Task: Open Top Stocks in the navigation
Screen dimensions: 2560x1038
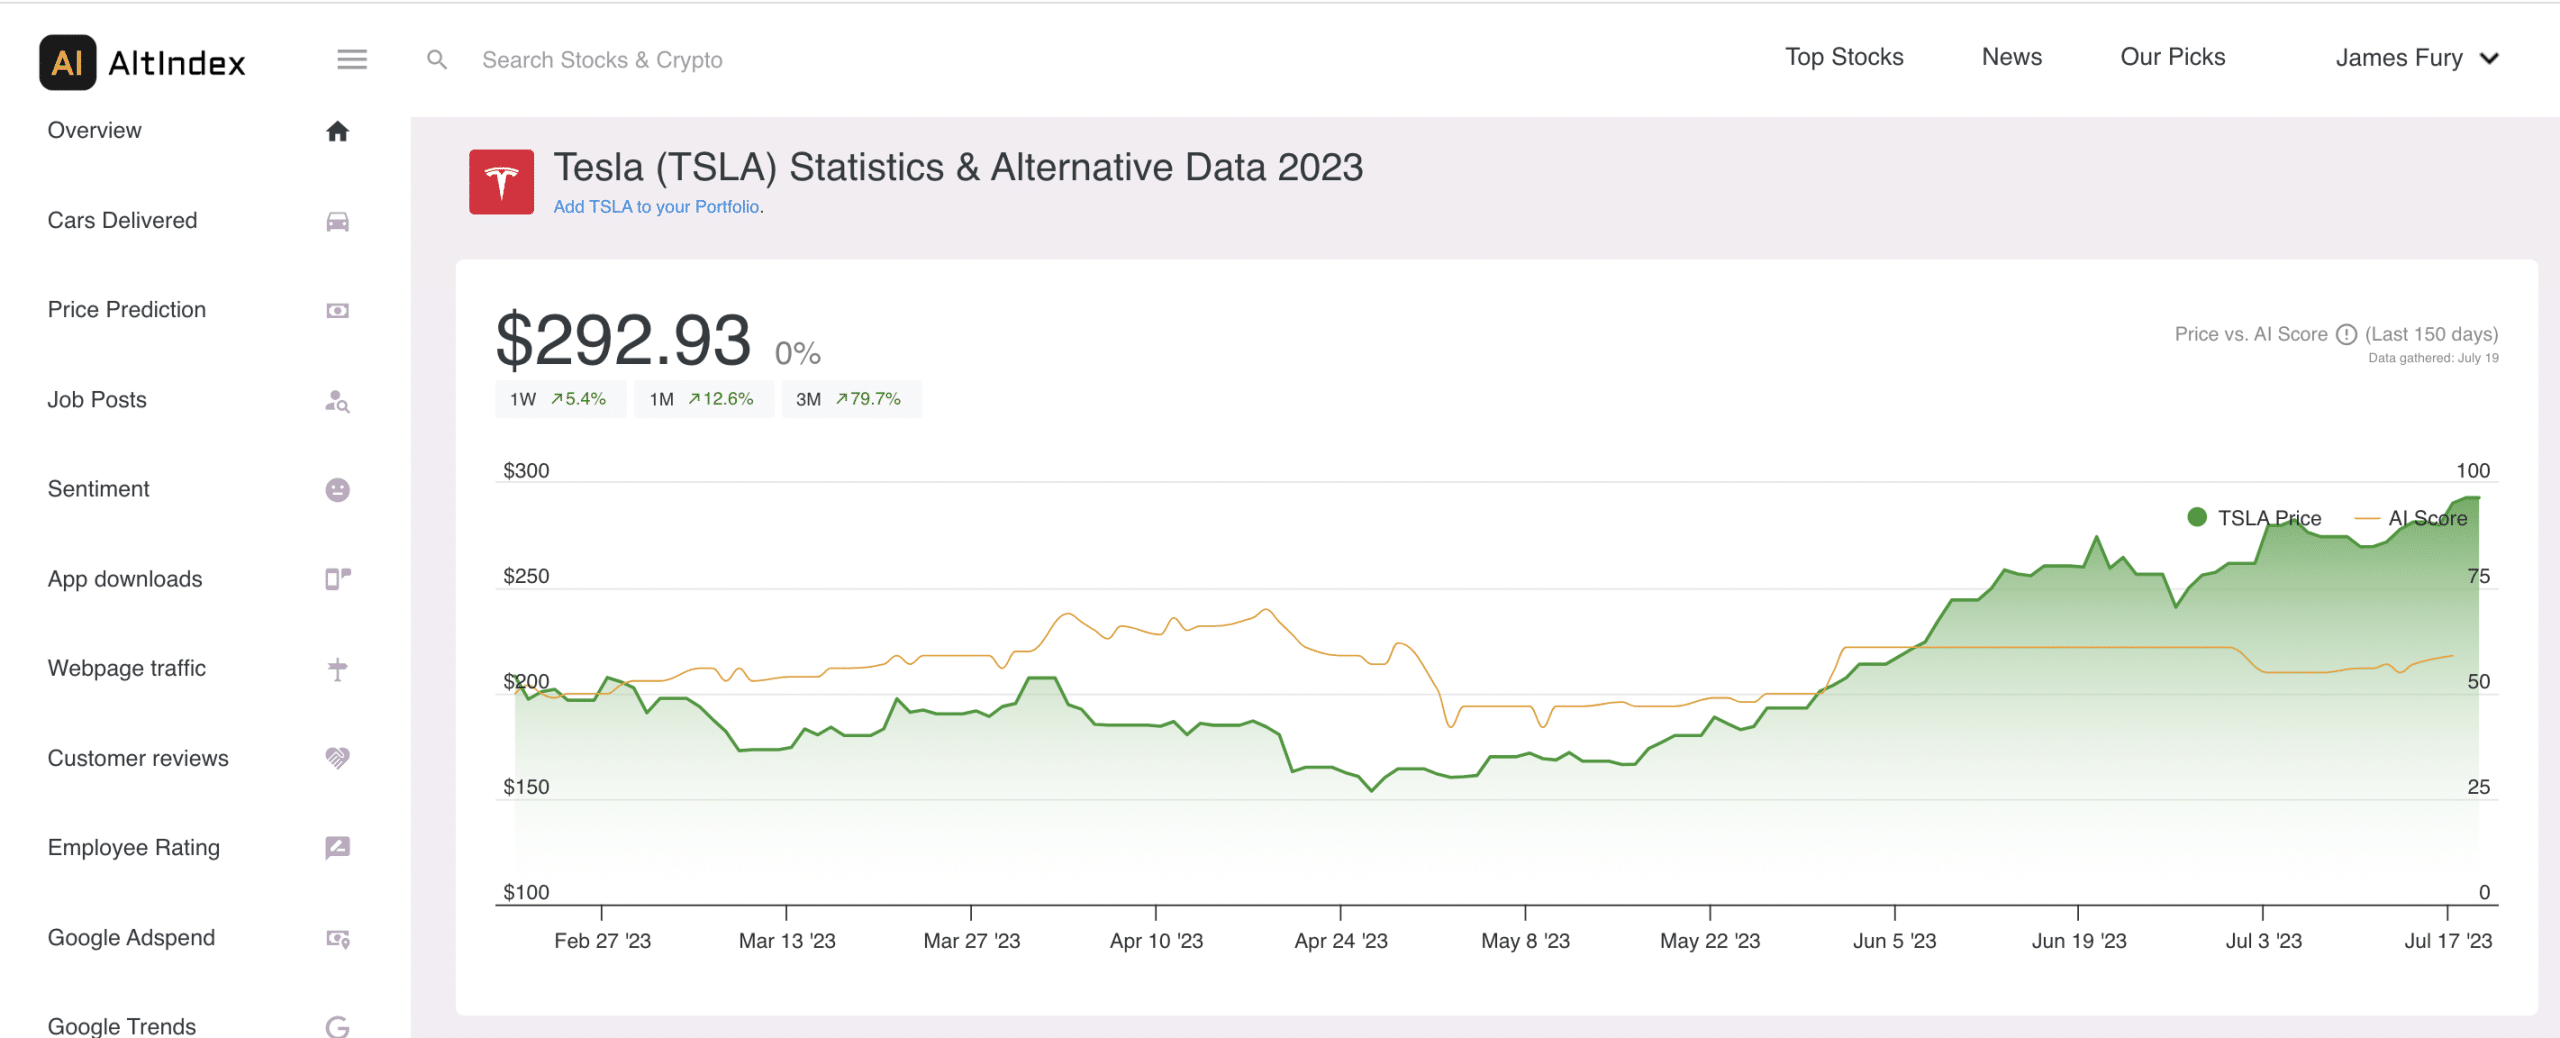Action: pyautogui.click(x=1844, y=57)
